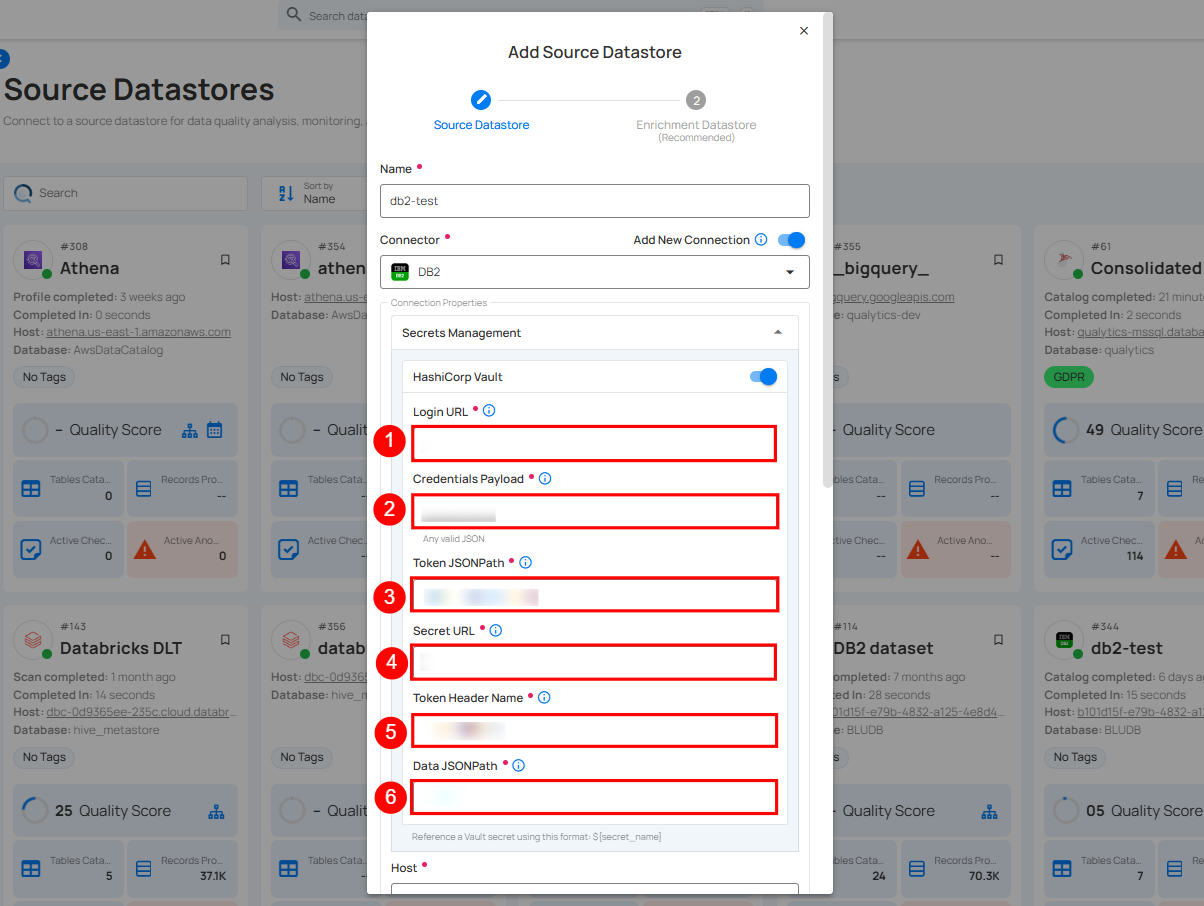Click the Add New Connection info icon
The height and width of the screenshot is (906, 1204).
click(761, 240)
